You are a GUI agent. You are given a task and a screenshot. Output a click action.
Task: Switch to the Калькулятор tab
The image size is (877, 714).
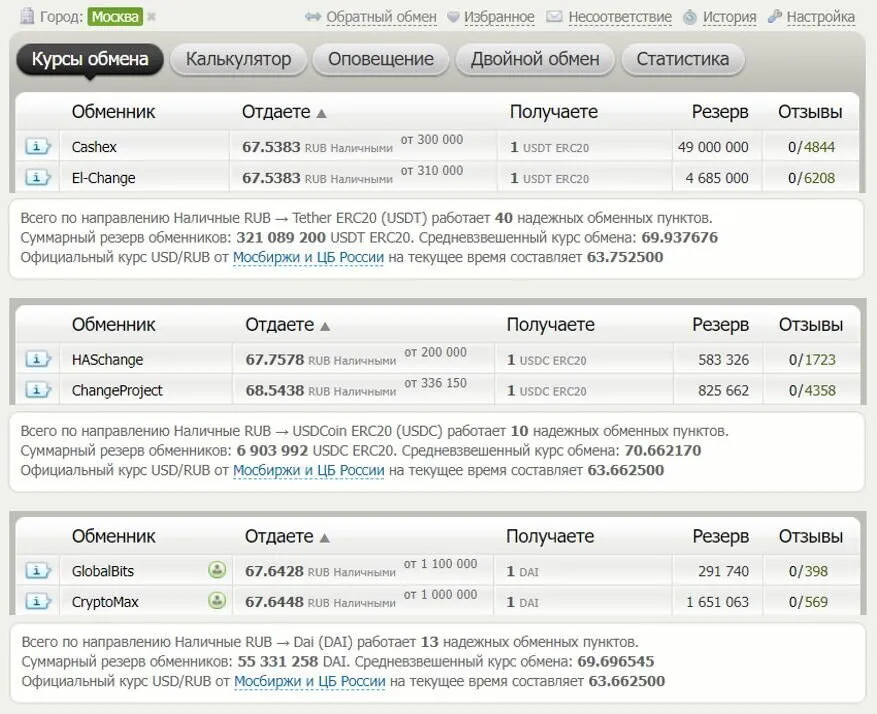[238, 59]
